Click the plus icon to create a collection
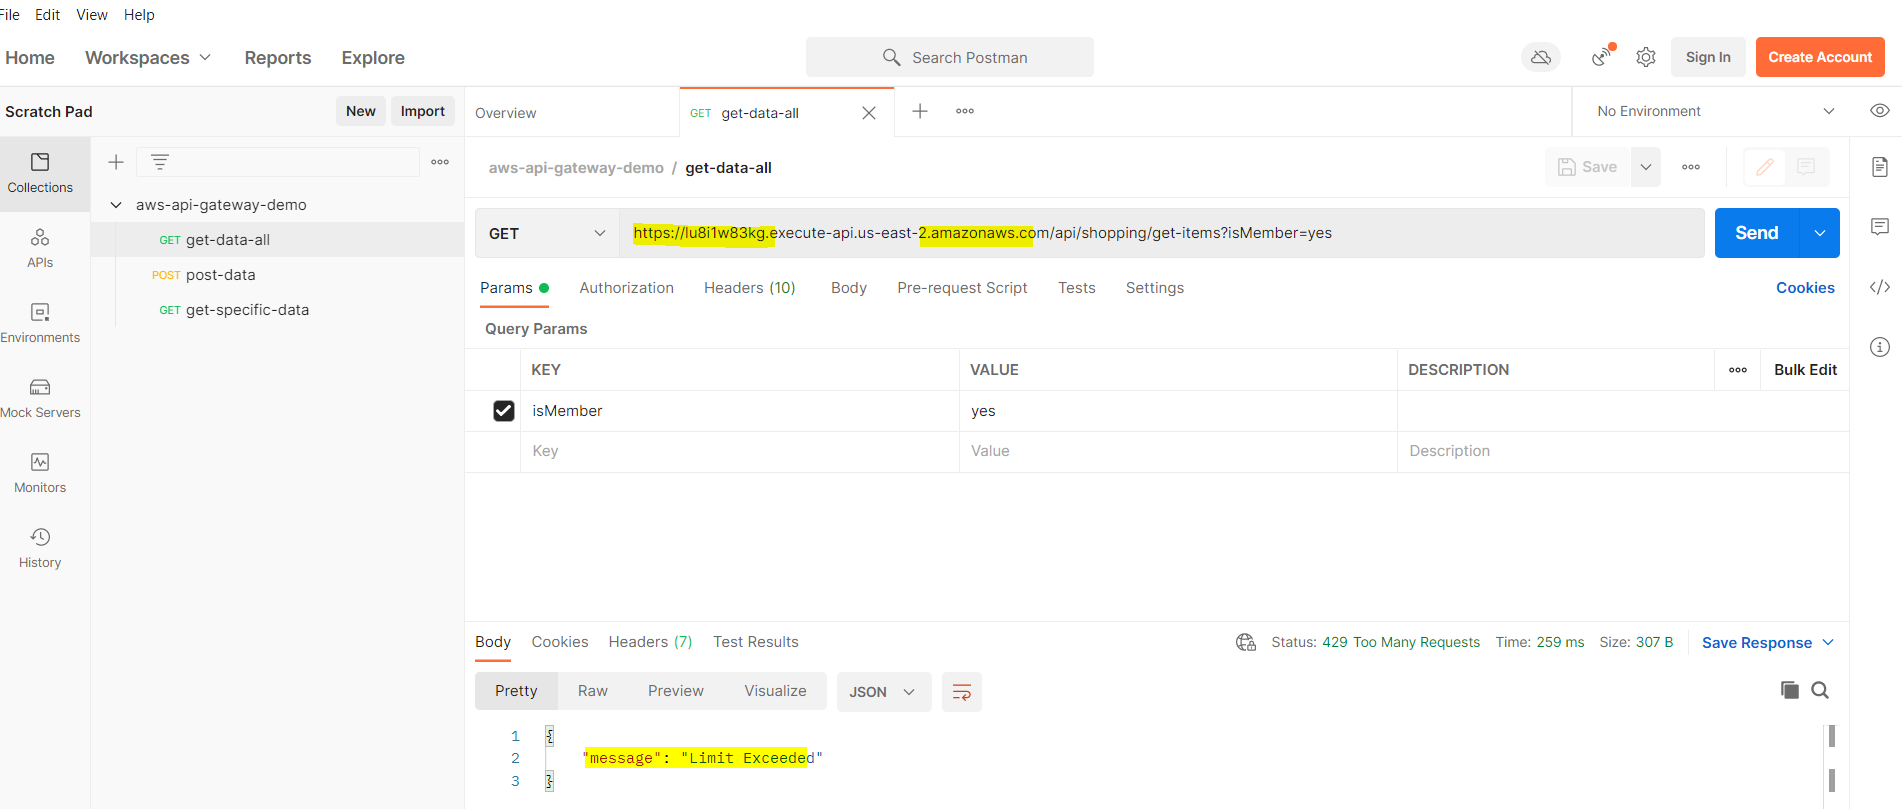The width and height of the screenshot is (1902, 809). pos(116,162)
